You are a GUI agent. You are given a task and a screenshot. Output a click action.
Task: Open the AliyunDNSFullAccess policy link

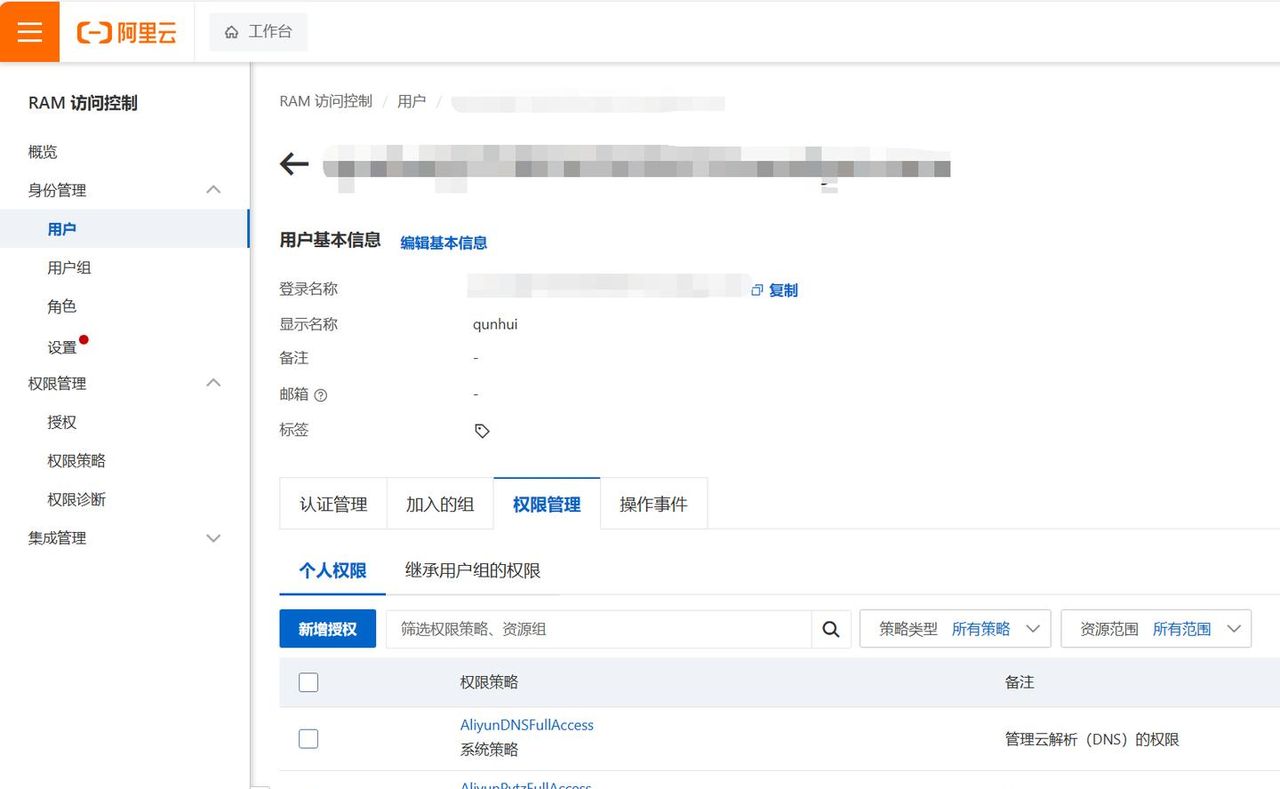point(527,725)
